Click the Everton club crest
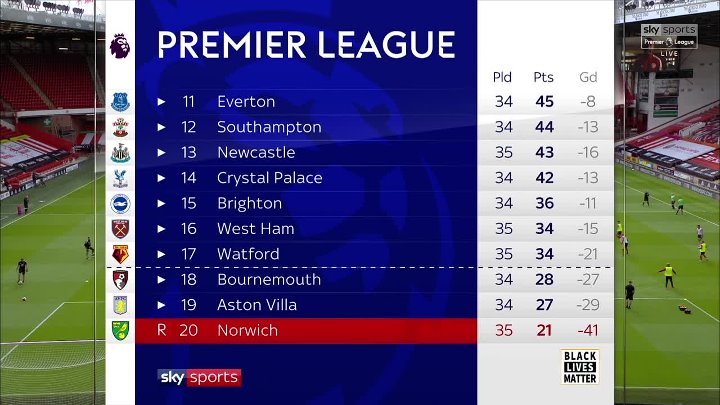 pyautogui.click(x=120, y=102)
